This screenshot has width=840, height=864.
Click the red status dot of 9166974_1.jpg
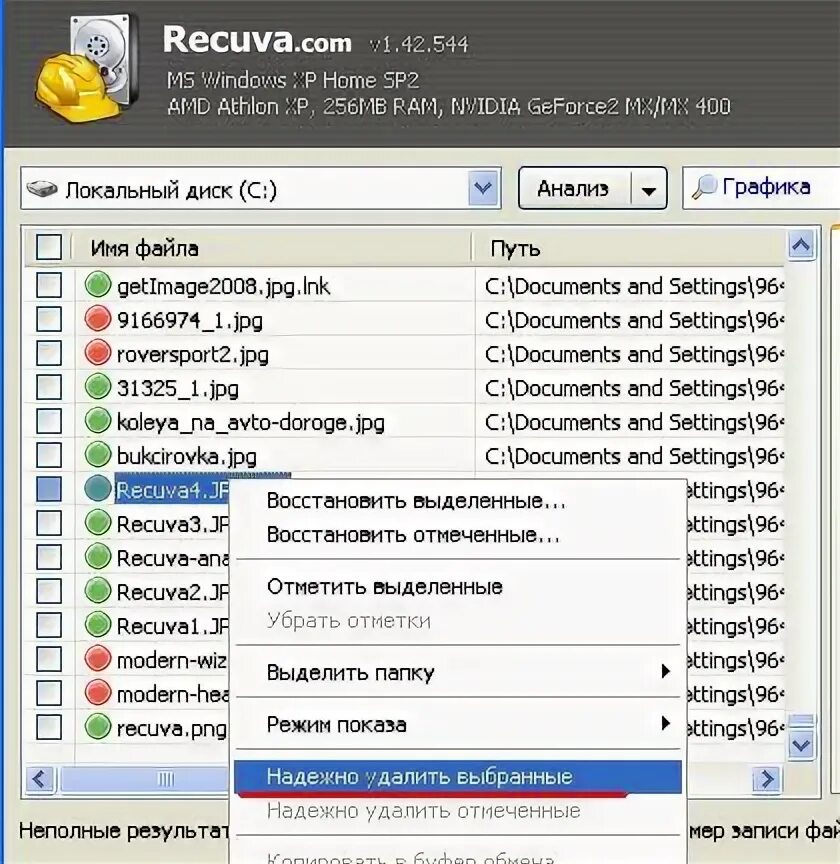tap(98, 319)
